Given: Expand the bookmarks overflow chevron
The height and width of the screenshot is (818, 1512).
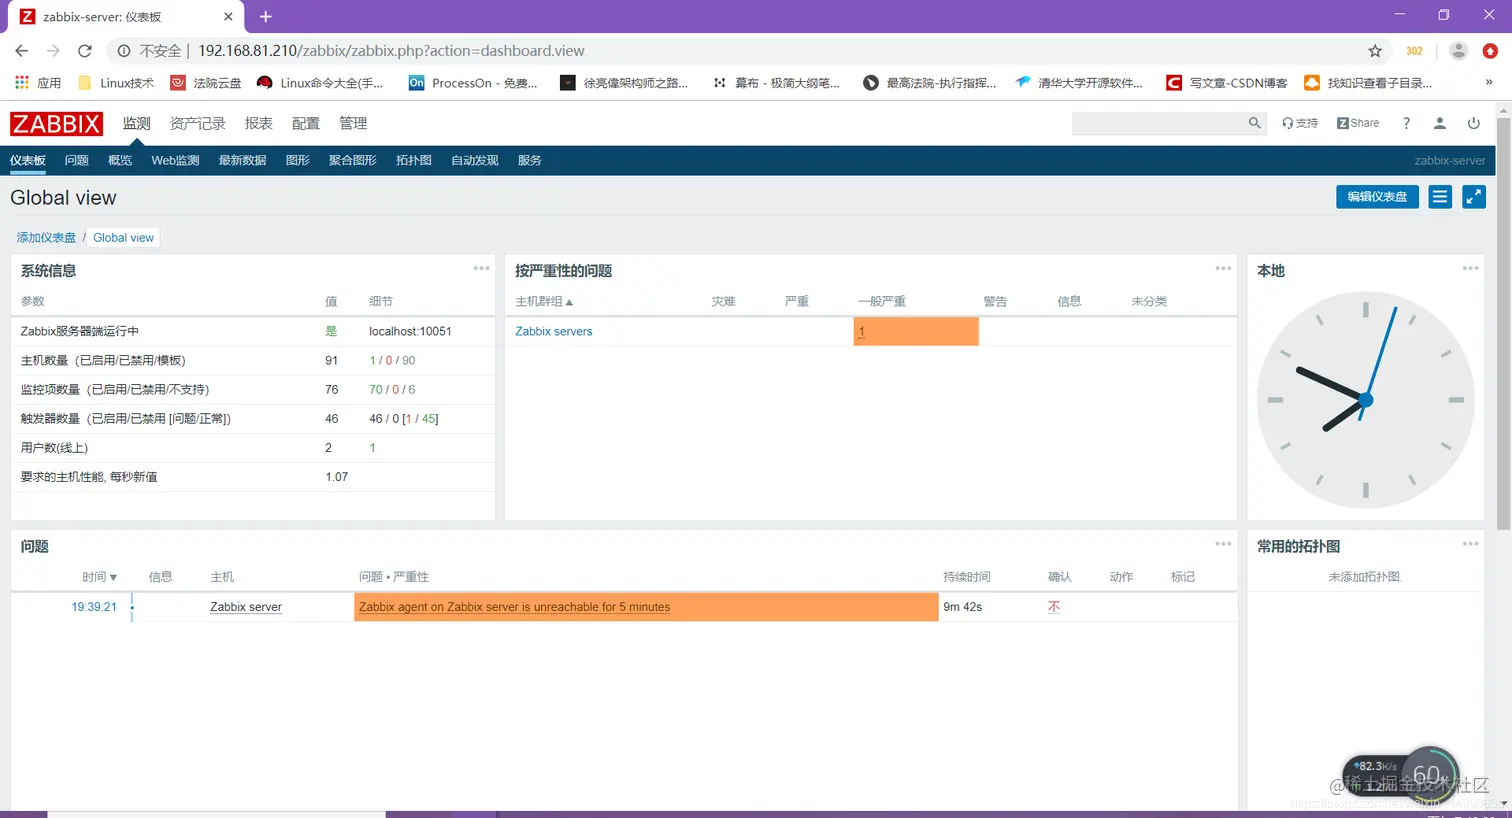Looking at the screenshot, I should click(x=1489, y=83).
